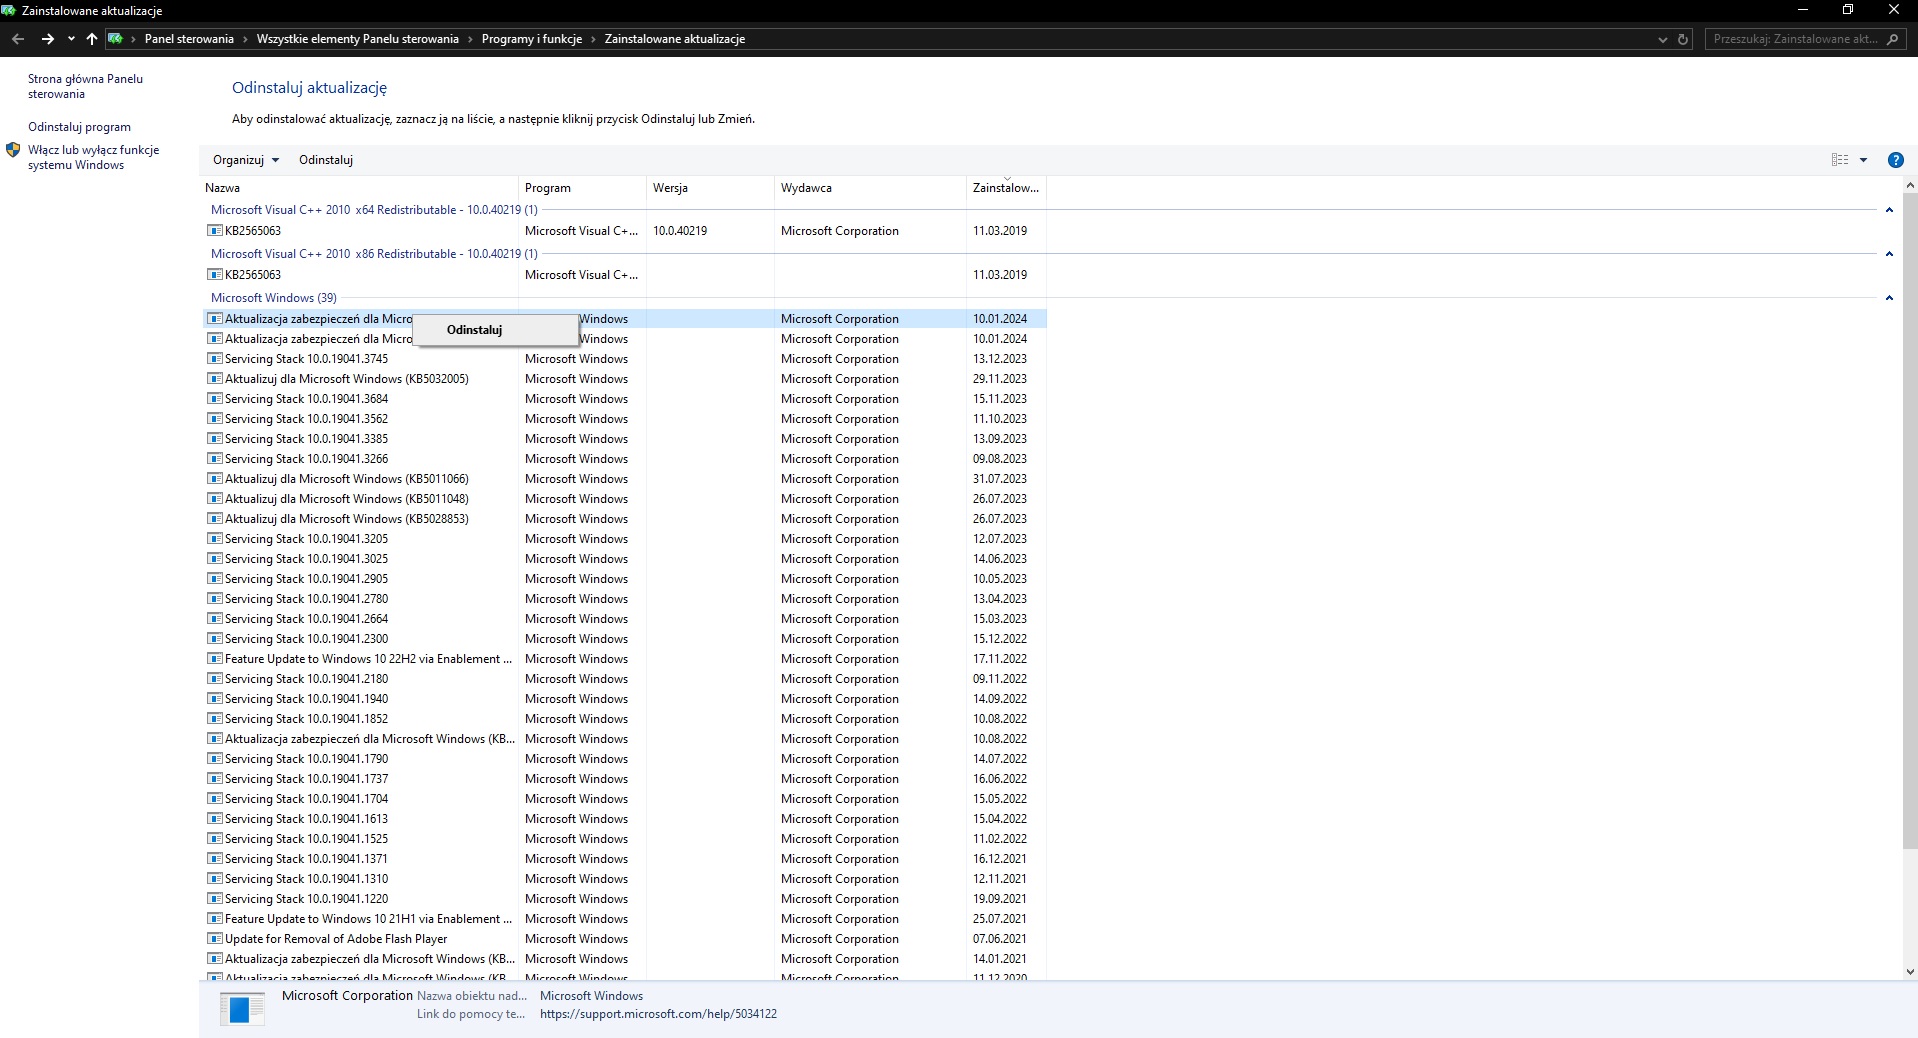This screenshot has width=1918, height=1038.
Task: Click the refresh icon in the address bar
Action: point(1683,39)
